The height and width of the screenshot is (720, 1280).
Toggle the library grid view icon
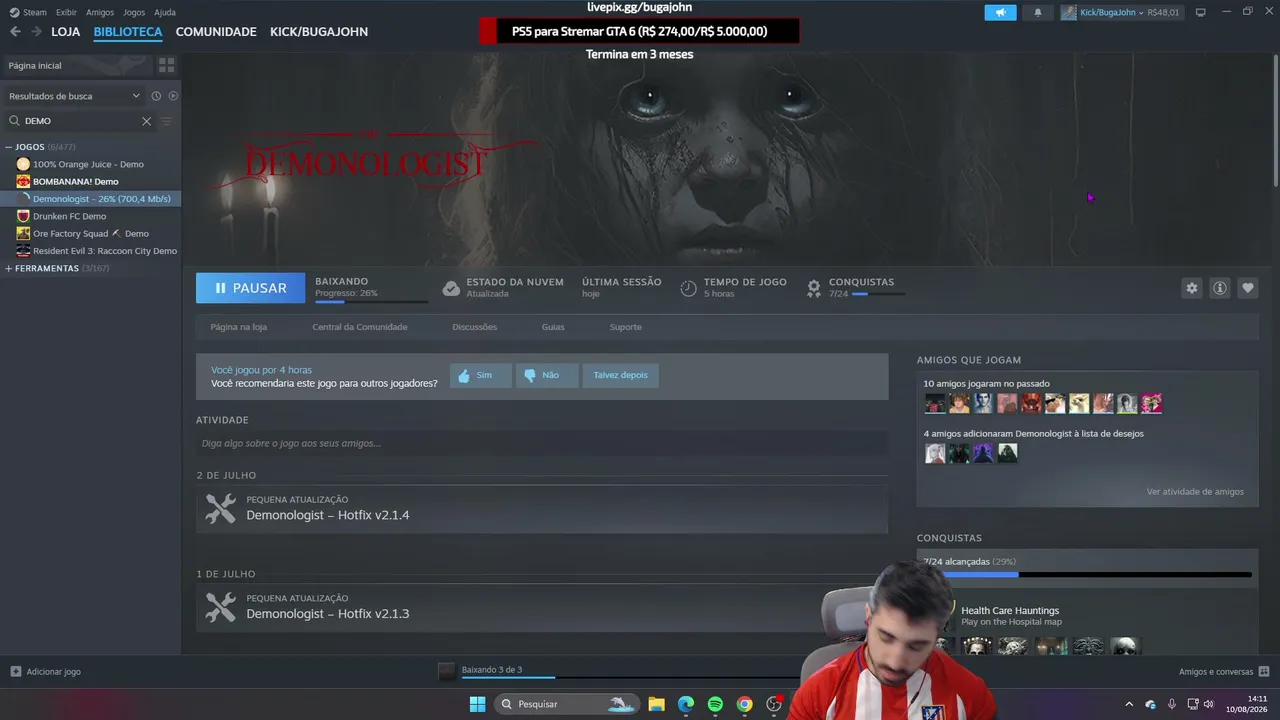pos(166,65)
